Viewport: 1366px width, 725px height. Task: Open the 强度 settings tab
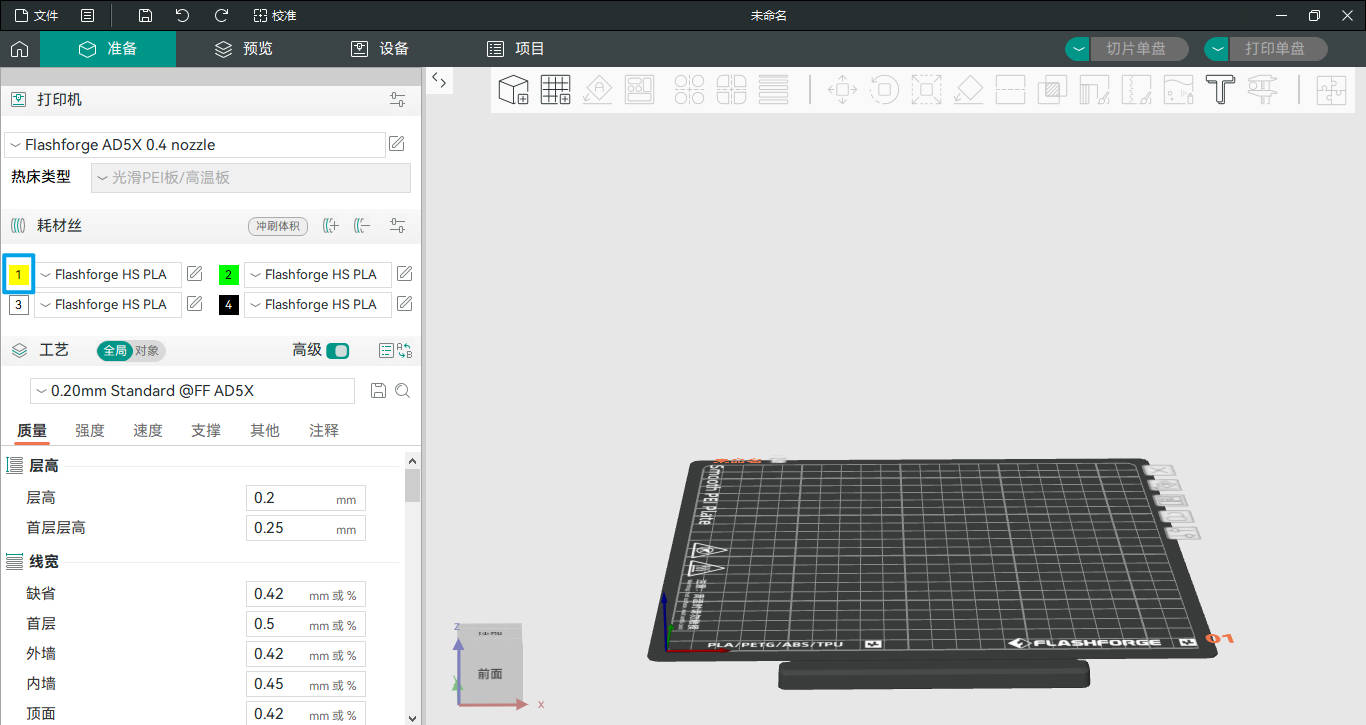tap(90, 430)
